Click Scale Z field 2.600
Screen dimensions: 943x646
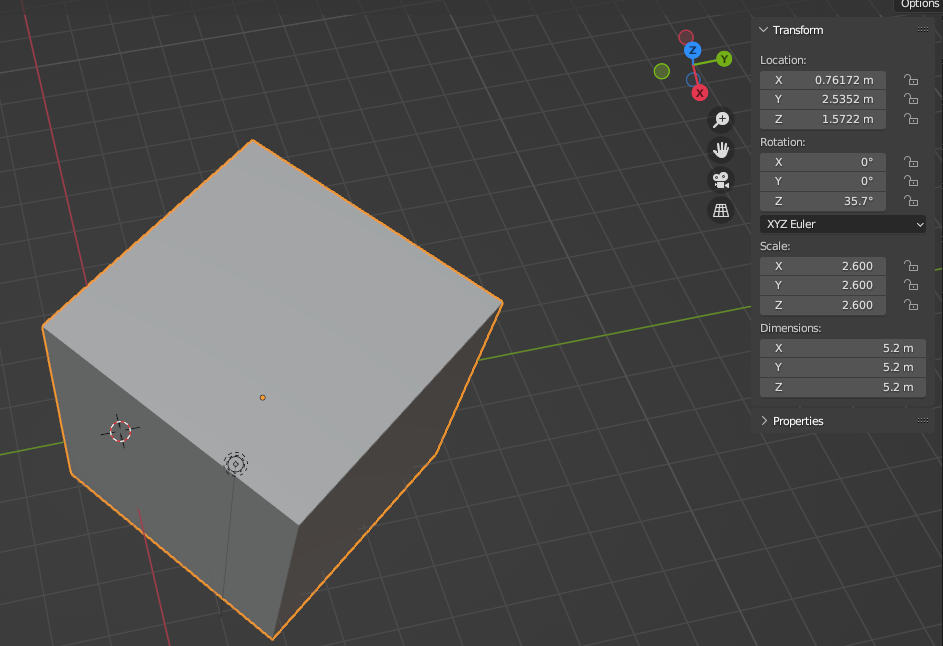click(x=823, y=305)
